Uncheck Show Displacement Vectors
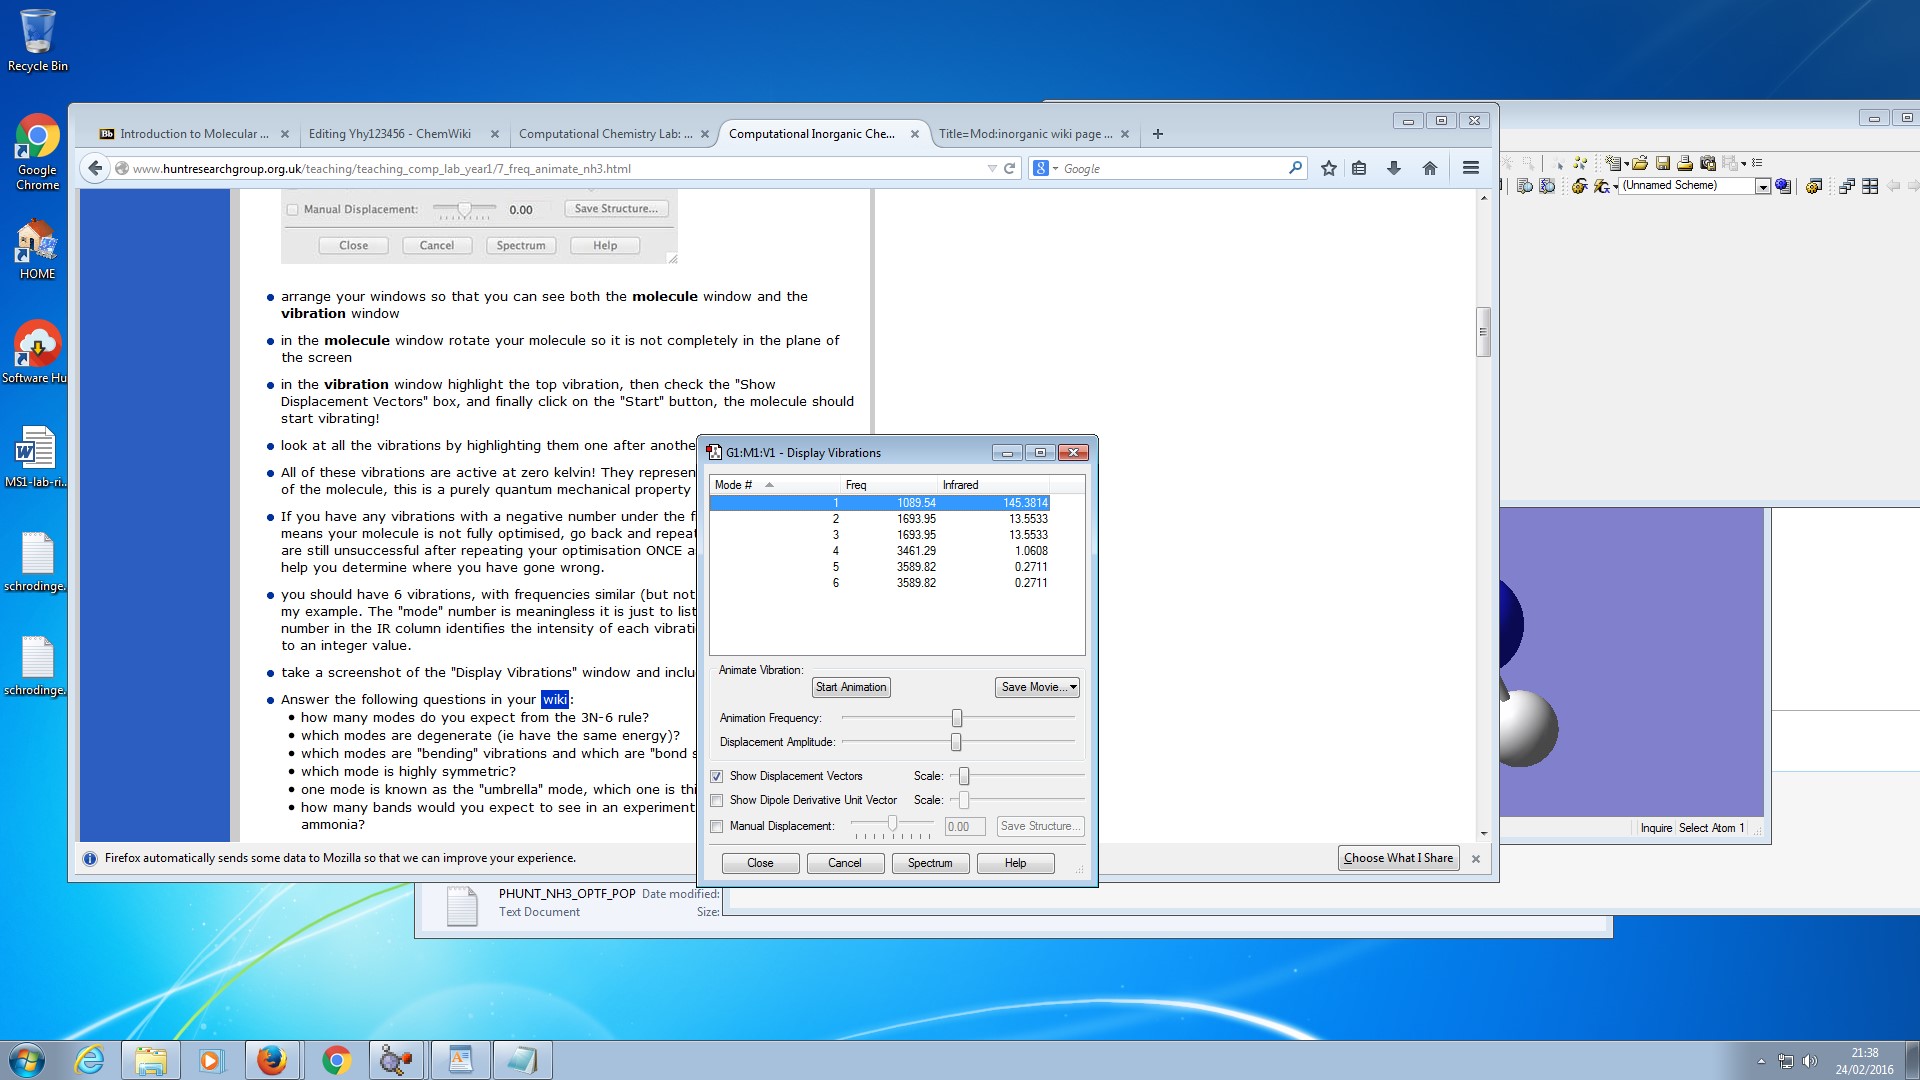This screenshot has height=1080, width=1920. [x=717, y=776]
